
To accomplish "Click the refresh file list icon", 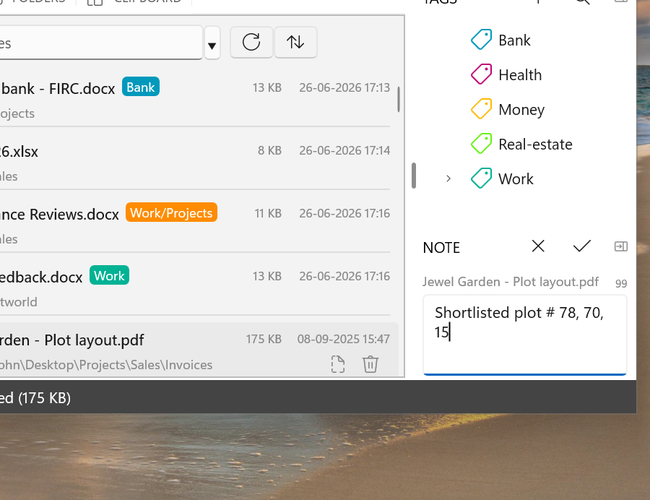I will pos(251,42).
